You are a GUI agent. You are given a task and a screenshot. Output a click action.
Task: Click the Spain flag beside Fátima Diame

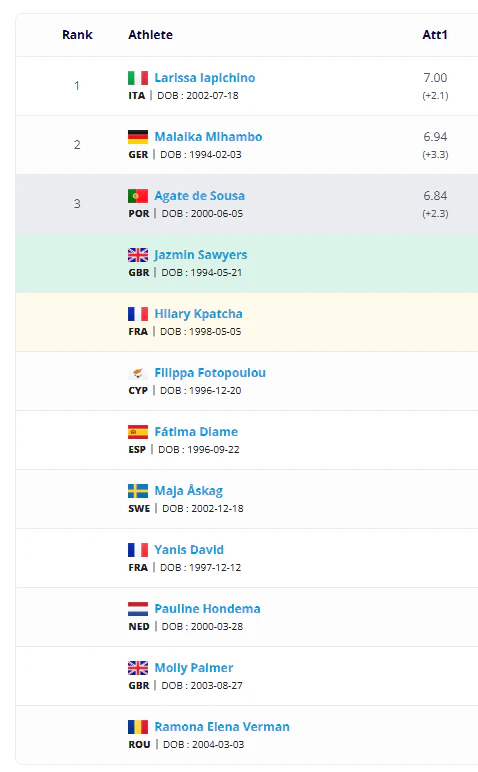(138, 432)
